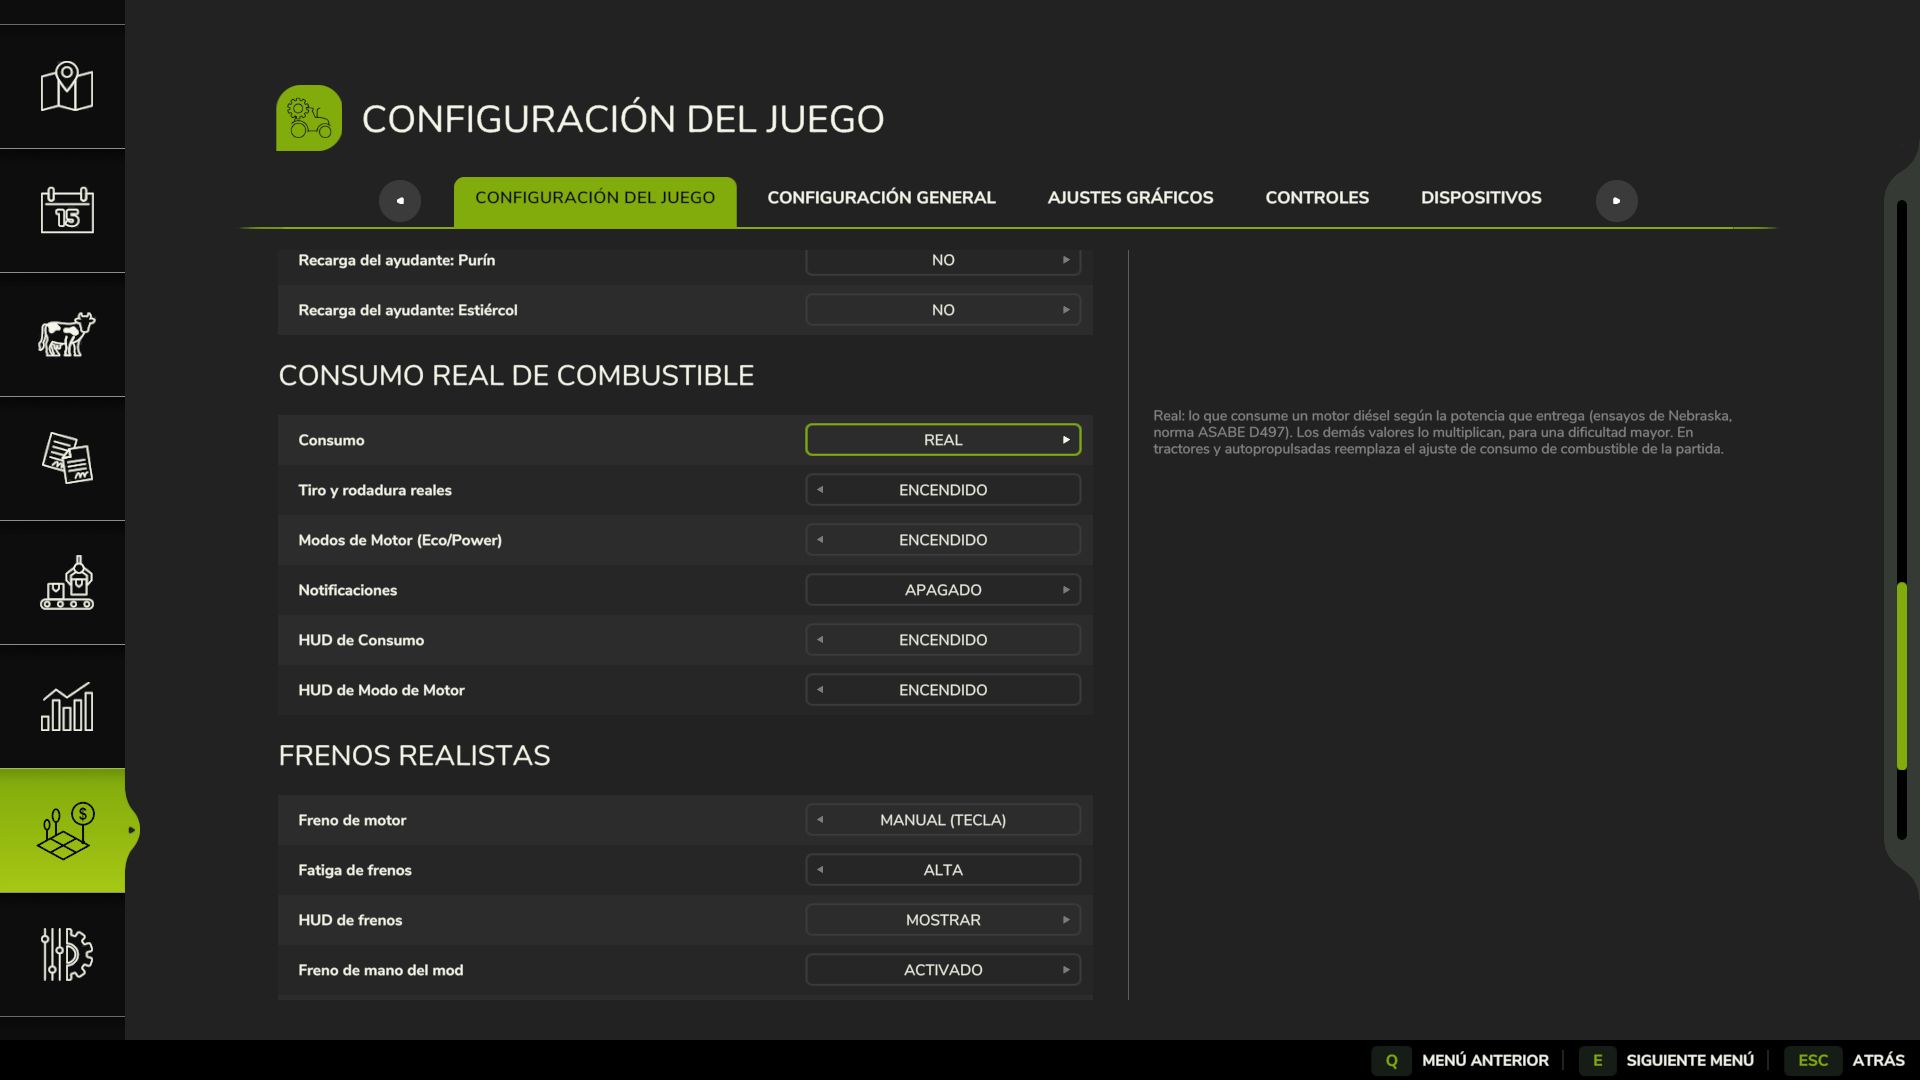
Task: Click the Frenos Realistas section heading
Action: tap(414, 756)
